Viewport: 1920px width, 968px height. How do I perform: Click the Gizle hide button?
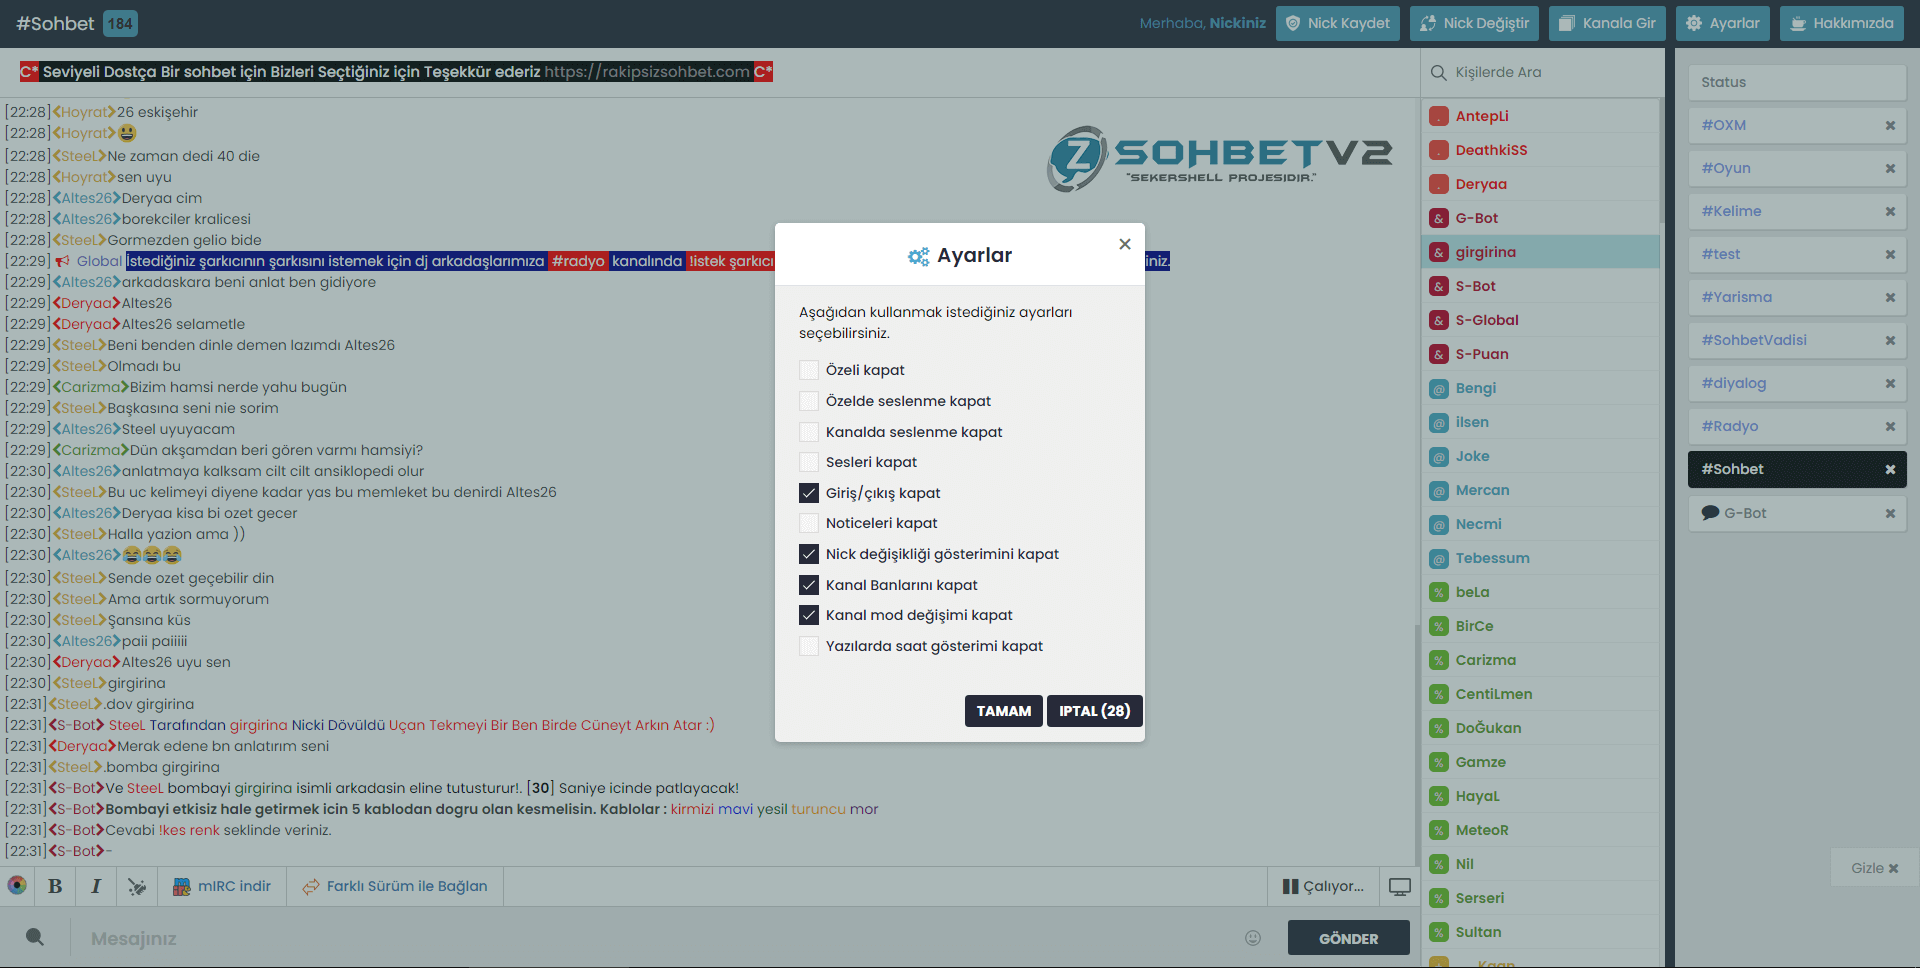point(1874,868)
